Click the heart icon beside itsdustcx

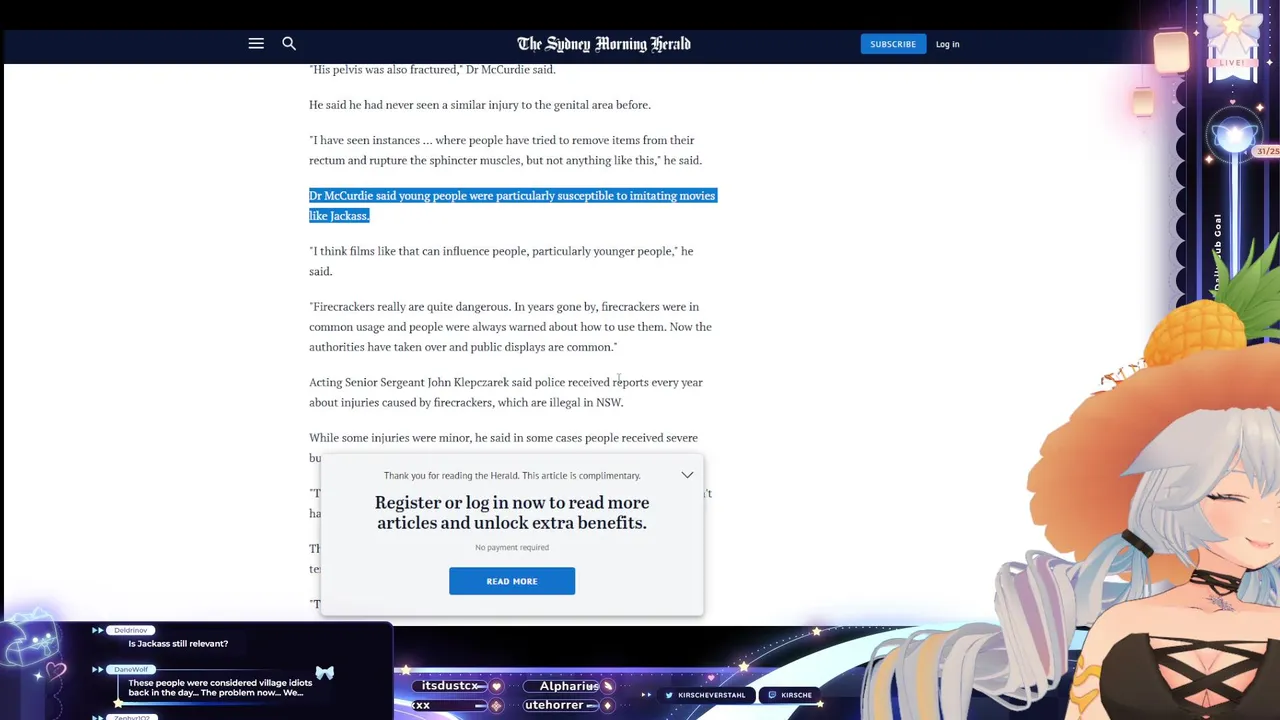coord(495,687)
